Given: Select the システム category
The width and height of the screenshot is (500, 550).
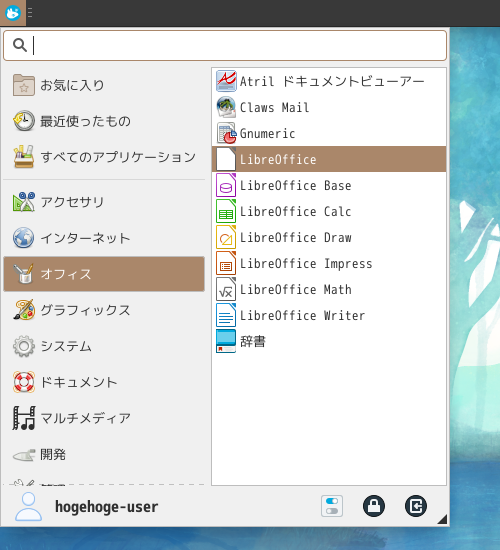Looking at the screenshot, I should point(104,346).
